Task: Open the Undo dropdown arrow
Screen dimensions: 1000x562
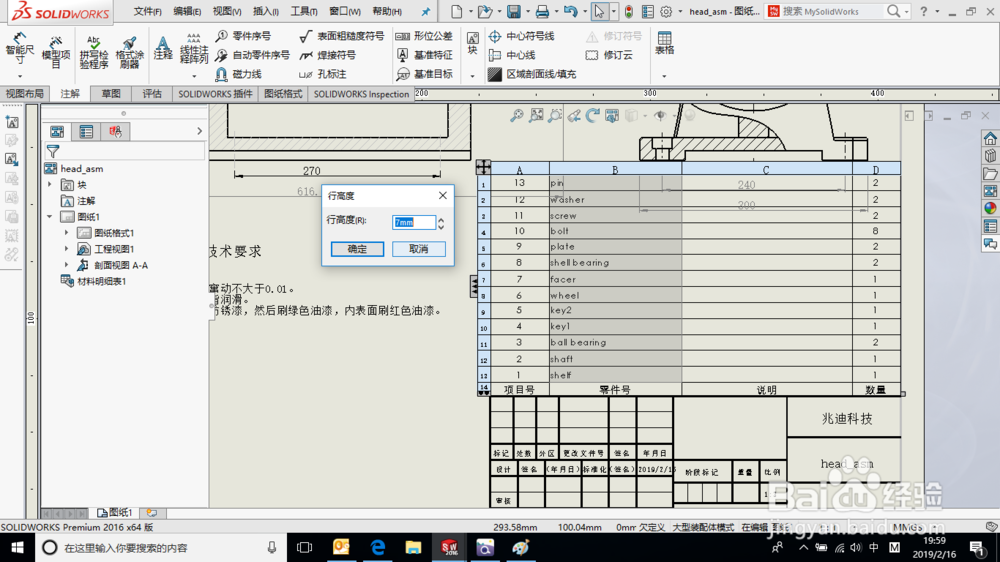Action: tap(584, 11)
